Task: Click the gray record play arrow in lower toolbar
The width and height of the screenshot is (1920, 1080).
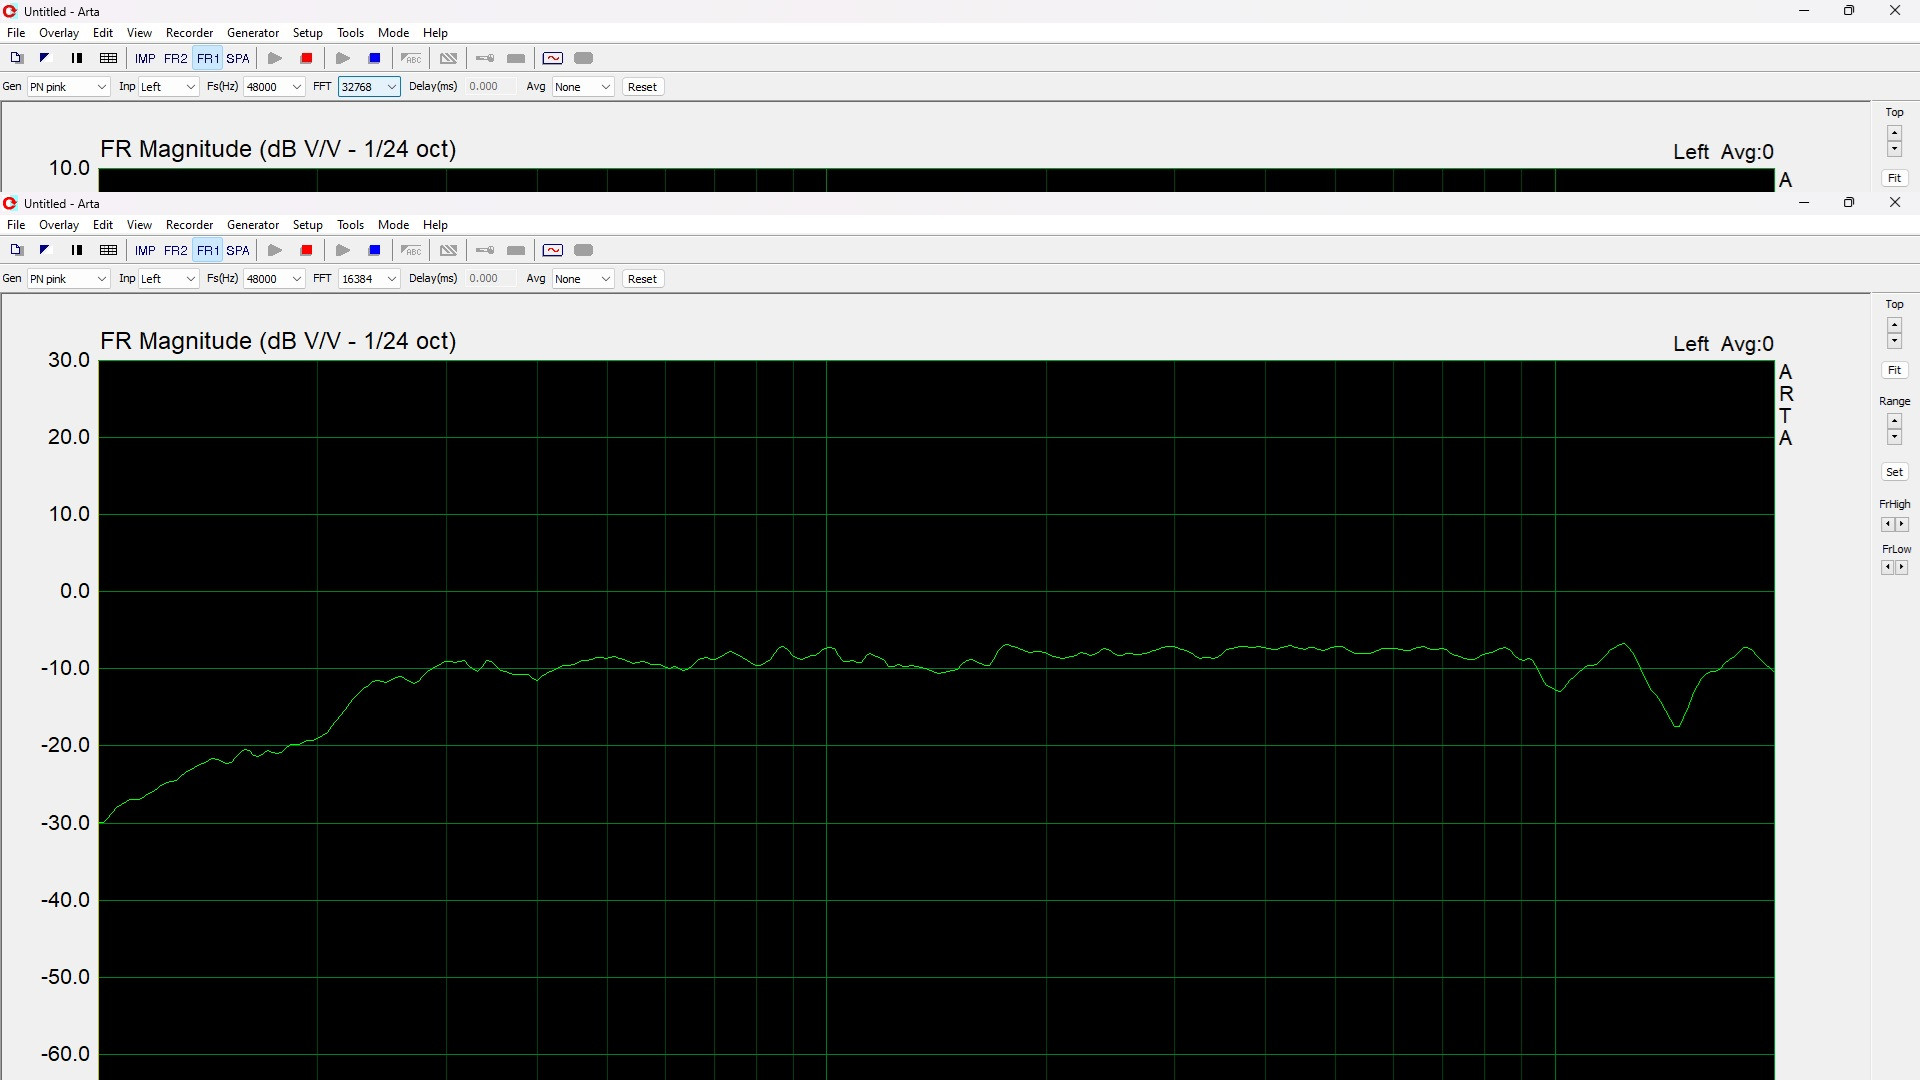Action: (x=275, y=251)
